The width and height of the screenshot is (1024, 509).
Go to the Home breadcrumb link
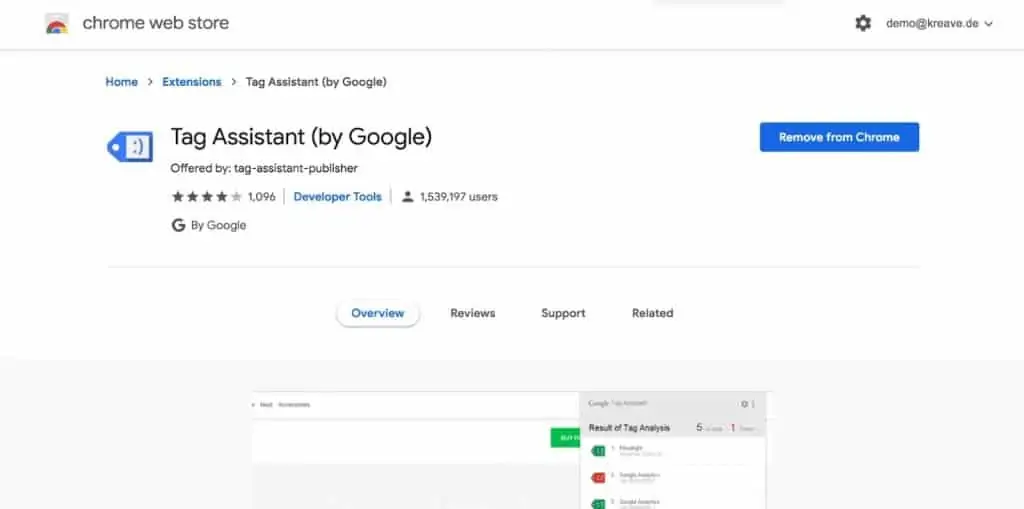pos(121,82)
